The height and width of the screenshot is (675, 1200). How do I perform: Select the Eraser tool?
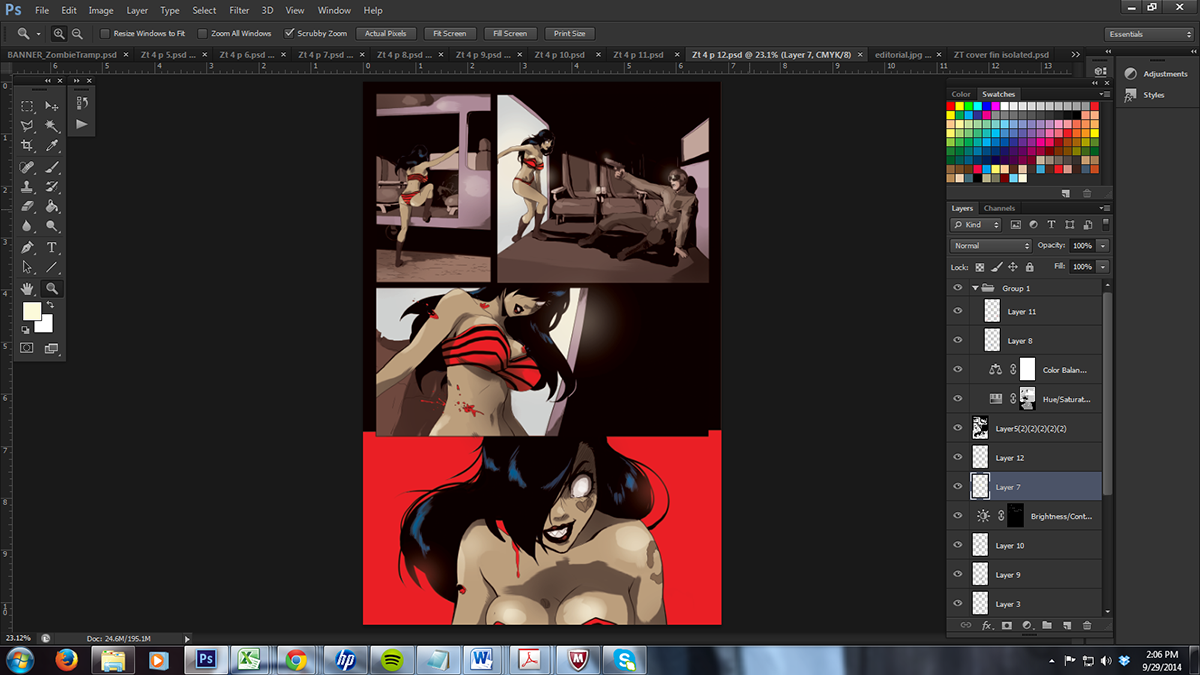28,207
